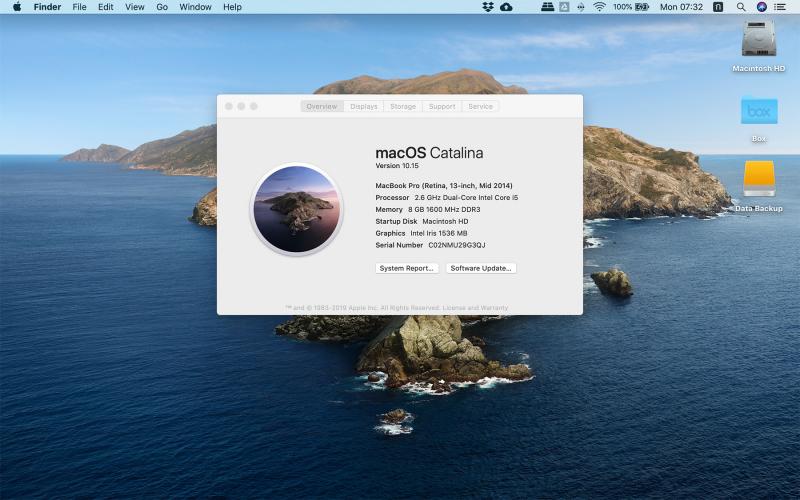Click the cloud upload menu bar icon
The width and height of the screenshot is (800, 500).
(506, 7)
